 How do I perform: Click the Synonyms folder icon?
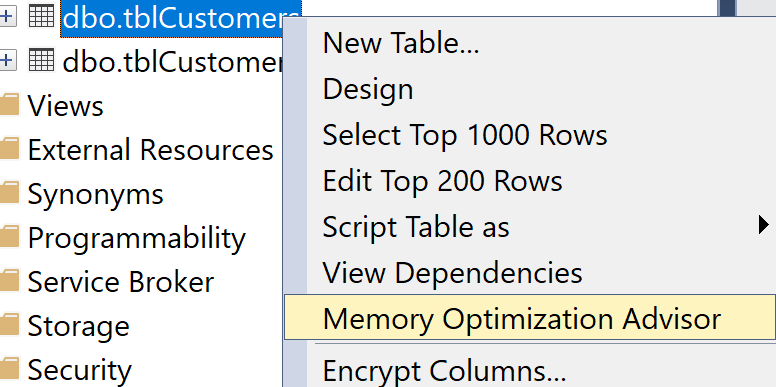tap(9, 193)
